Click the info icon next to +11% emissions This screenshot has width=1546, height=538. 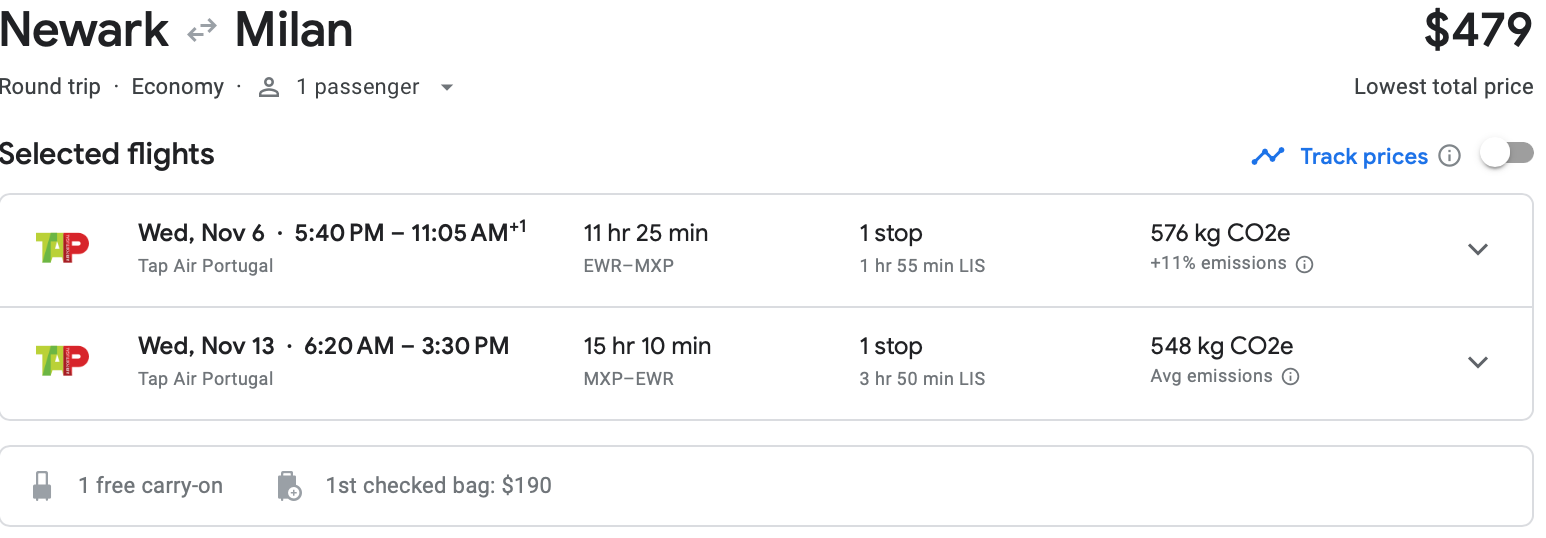click(1304, 265)
